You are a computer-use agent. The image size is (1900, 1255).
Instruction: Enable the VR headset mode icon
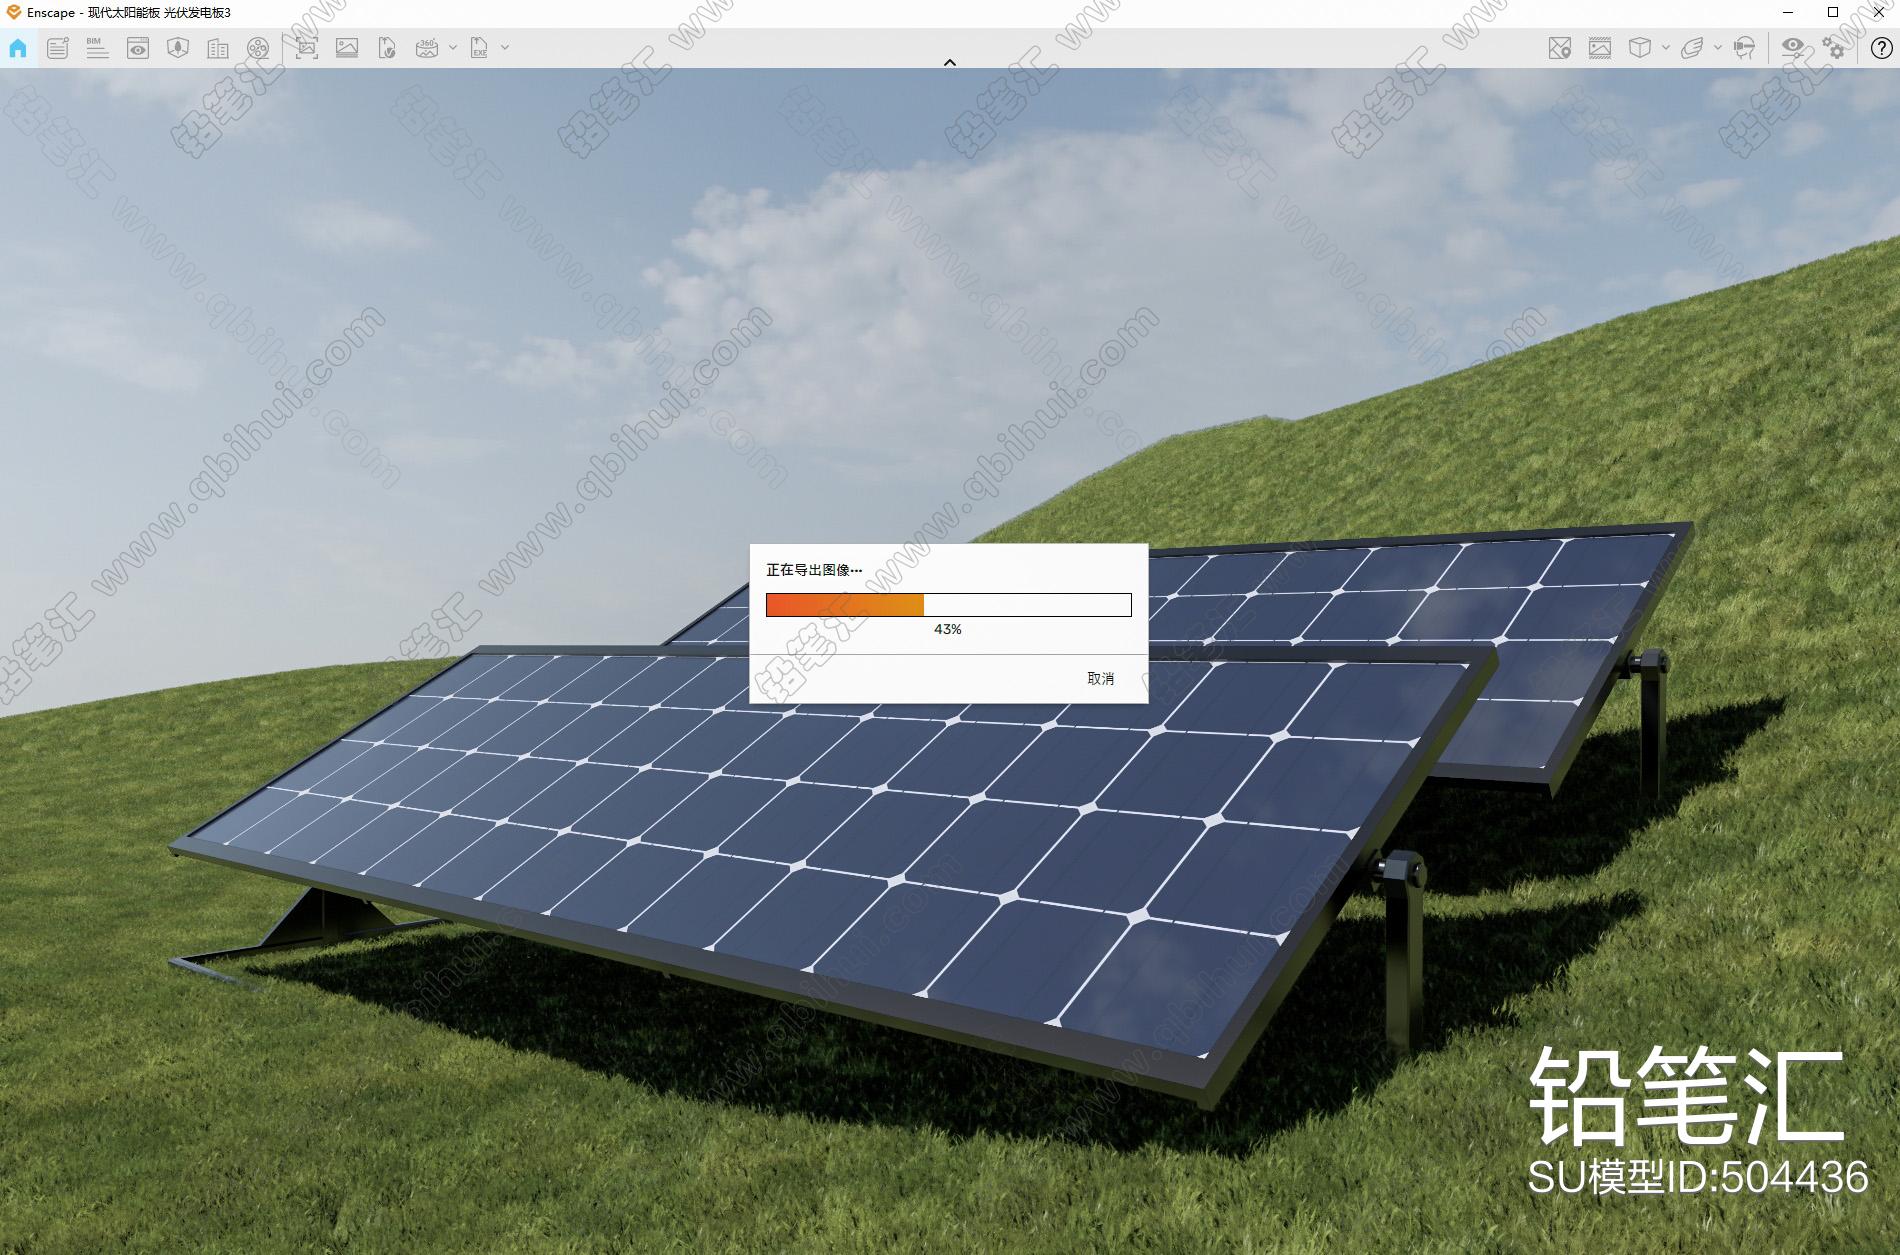tap(1745, 47)
